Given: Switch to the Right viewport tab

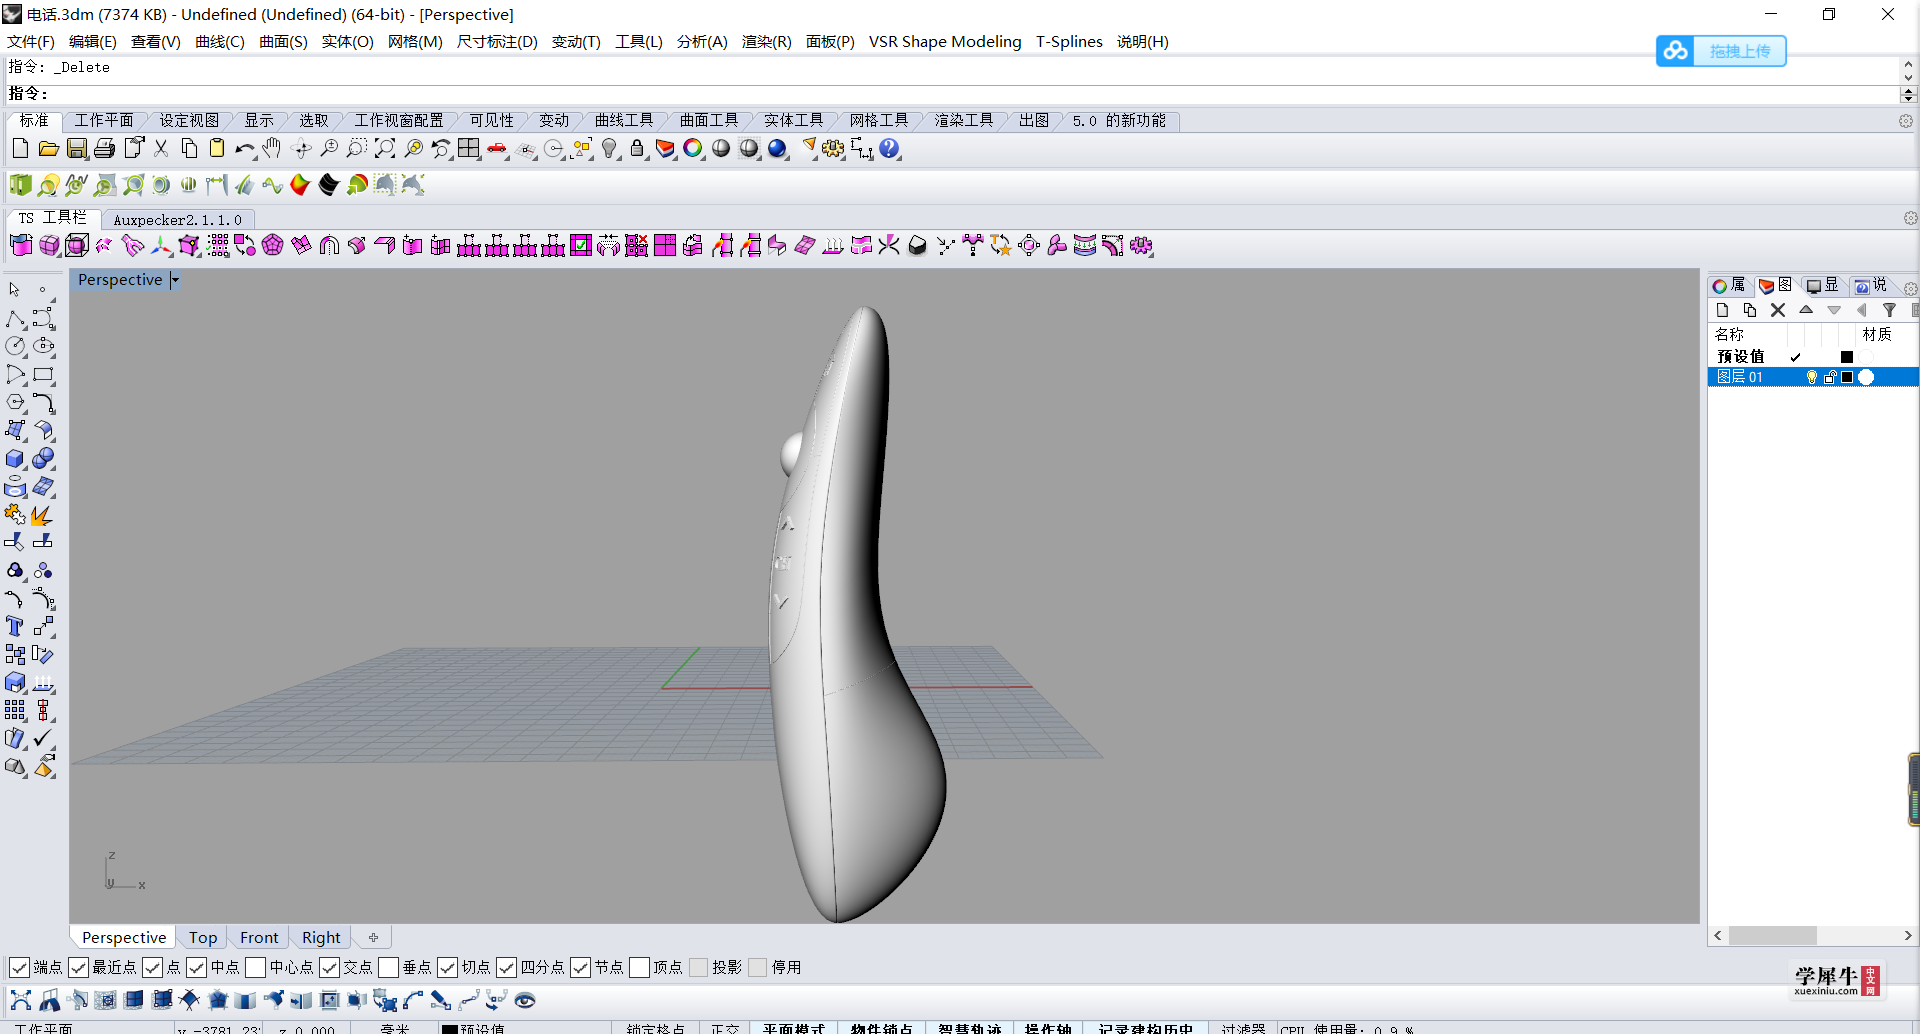Looking at the screenshot, I should point(321,938).
